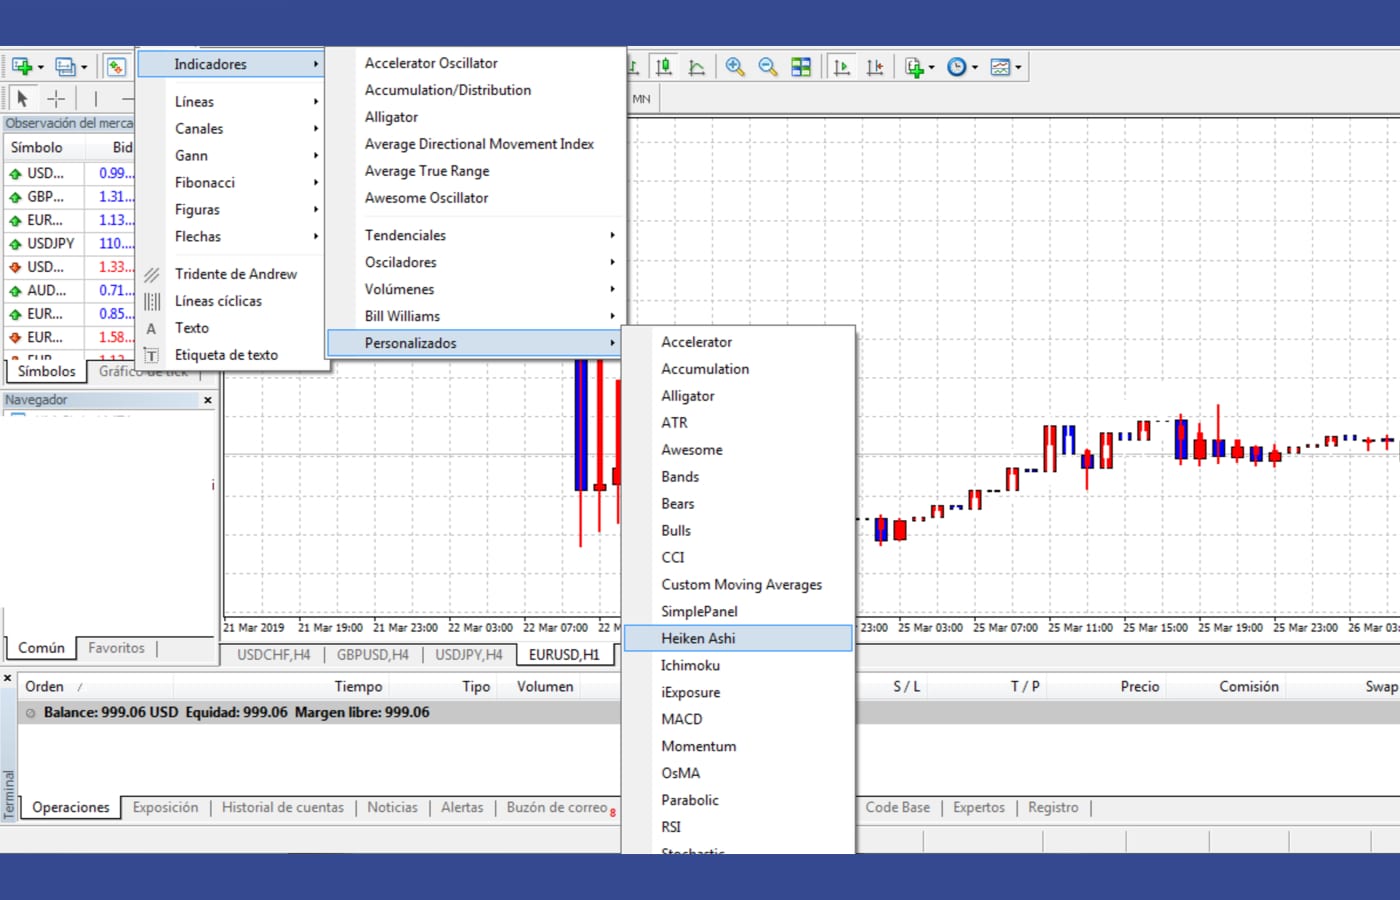Sort orders by Volumen column header
Image resolution: width=1400 pixels, height=900 pixels.
click(x=544, y=687)
